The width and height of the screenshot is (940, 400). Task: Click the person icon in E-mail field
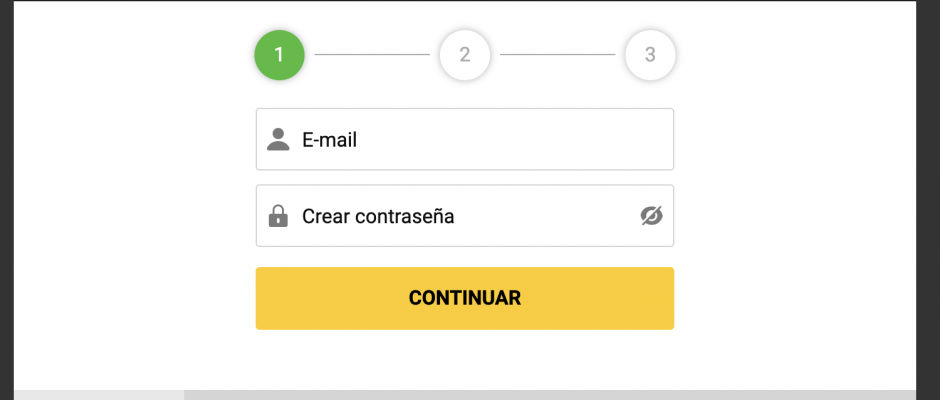(x=278, y=139)
